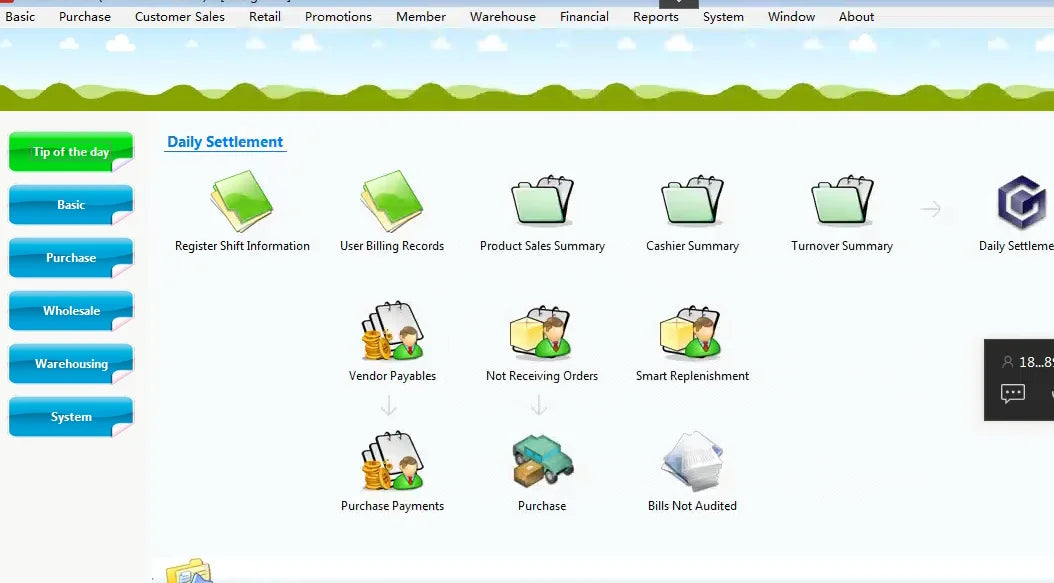Image resolution: width=1054 pixels, height=583 pixels.
Task: Click the User Billing Records label
Action: coord(392,246)
